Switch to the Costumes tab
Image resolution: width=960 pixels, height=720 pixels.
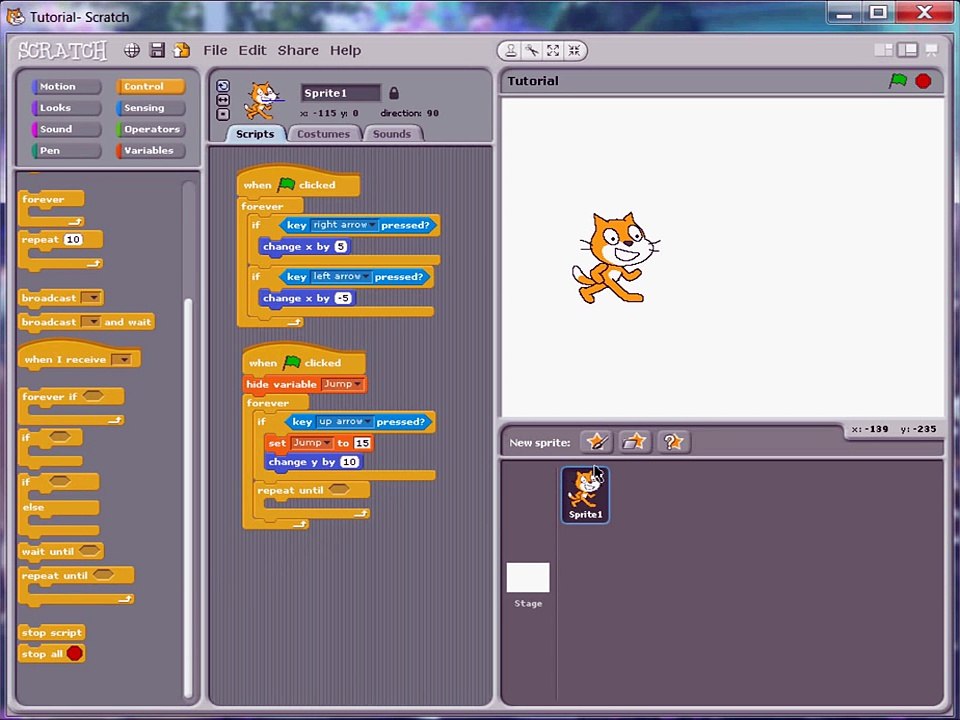pyautogui.click(x=323, y=134)
